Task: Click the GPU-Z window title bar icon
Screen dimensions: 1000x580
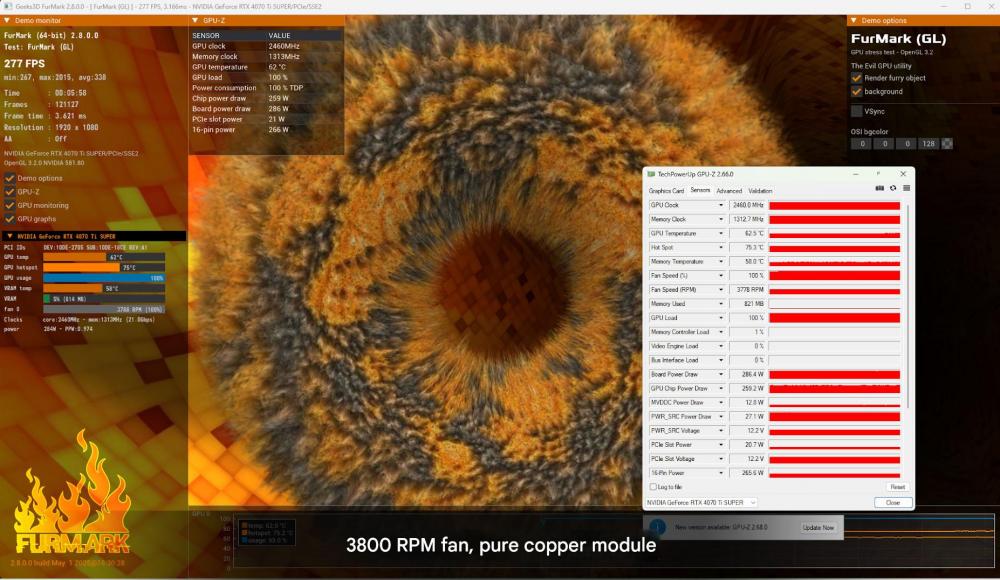Action: (x=651, y=173)
